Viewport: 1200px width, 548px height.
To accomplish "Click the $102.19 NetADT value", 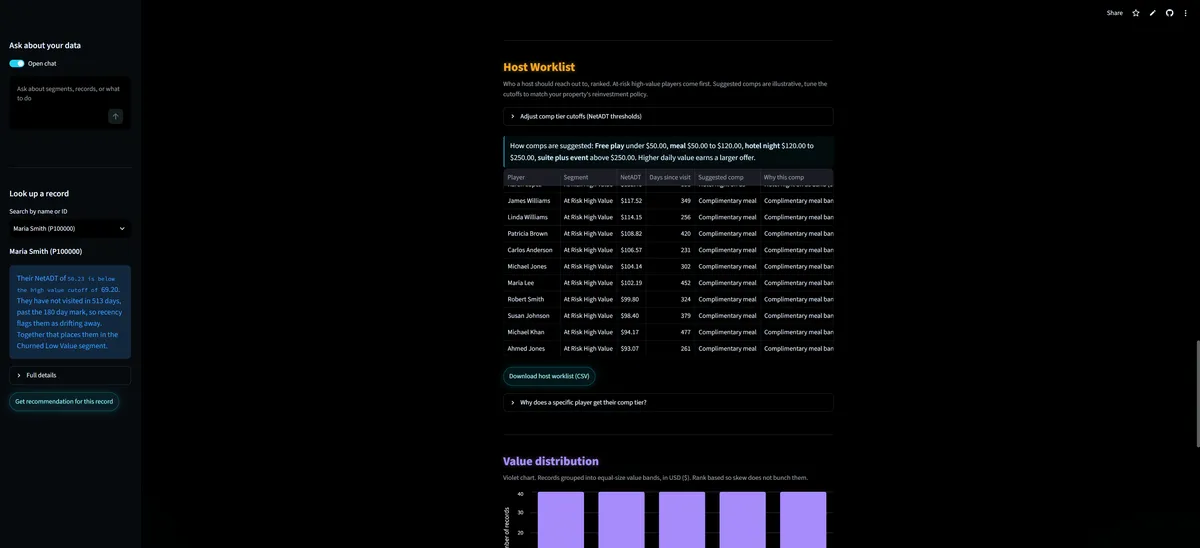I will coord(631,283).
